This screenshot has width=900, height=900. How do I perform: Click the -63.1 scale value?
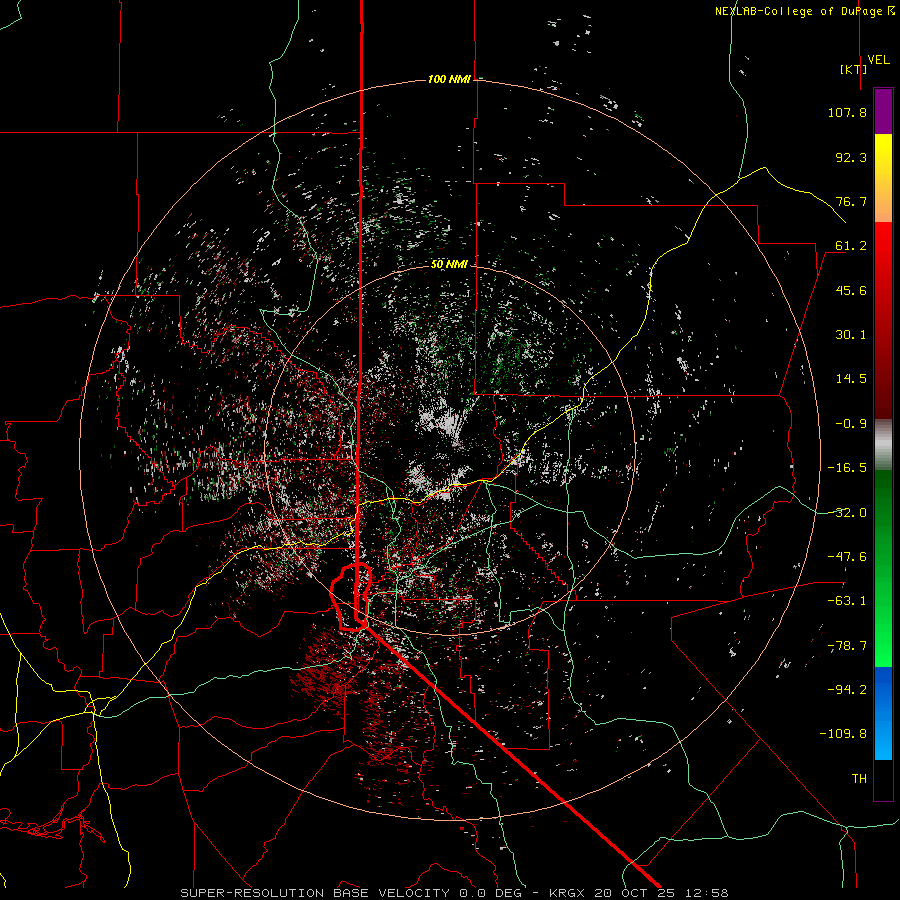(x=847, y=601)
